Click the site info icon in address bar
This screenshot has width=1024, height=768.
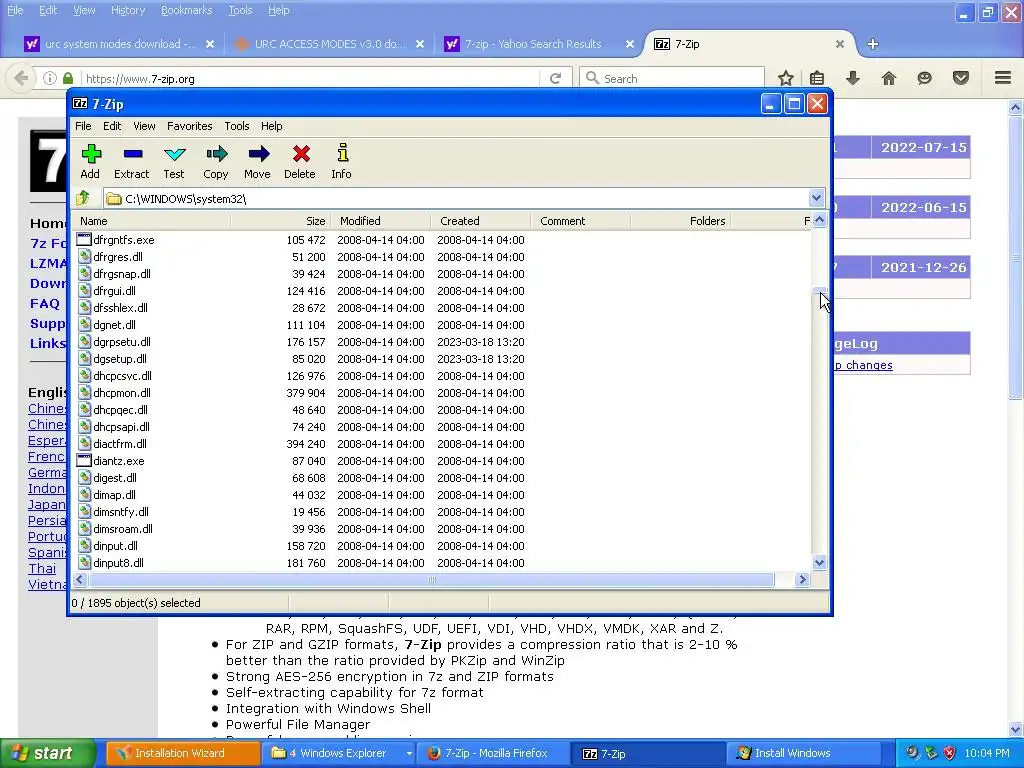tap(50, 78)
